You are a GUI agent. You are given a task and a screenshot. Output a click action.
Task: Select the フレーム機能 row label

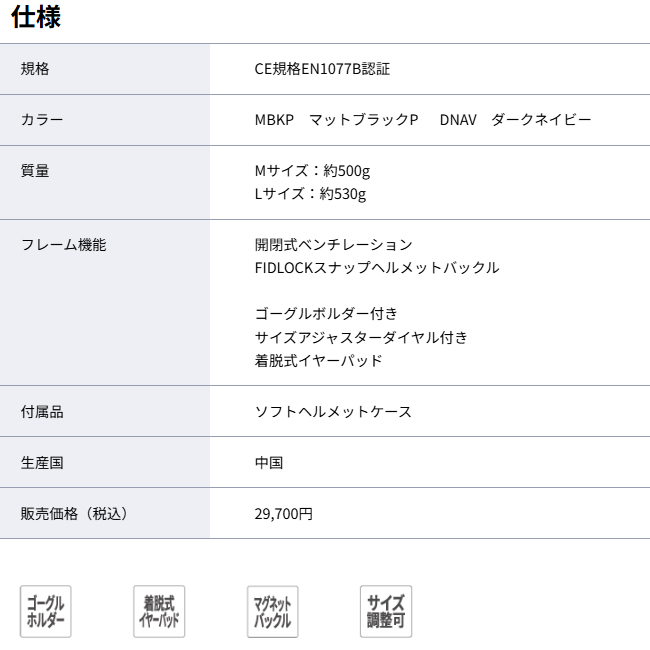[x=63, y=245]
